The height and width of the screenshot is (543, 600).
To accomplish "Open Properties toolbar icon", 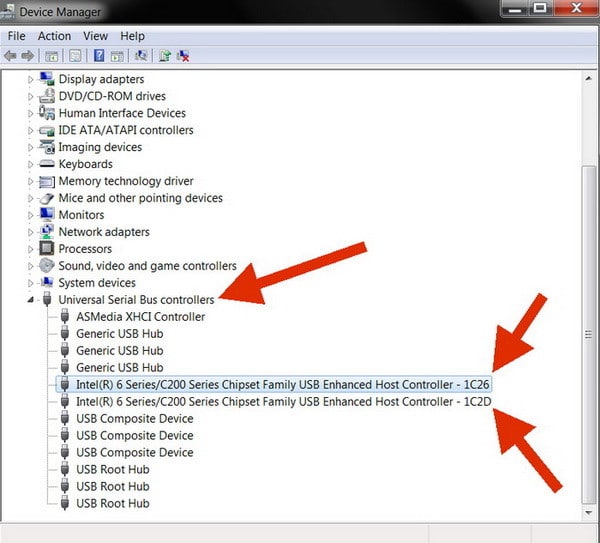I will (75, 56).
